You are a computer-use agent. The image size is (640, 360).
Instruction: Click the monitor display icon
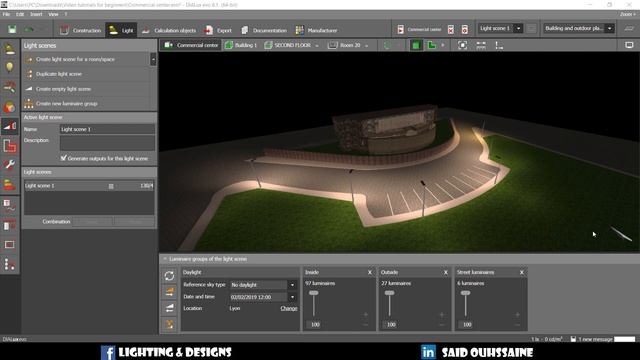coord(629,45)
